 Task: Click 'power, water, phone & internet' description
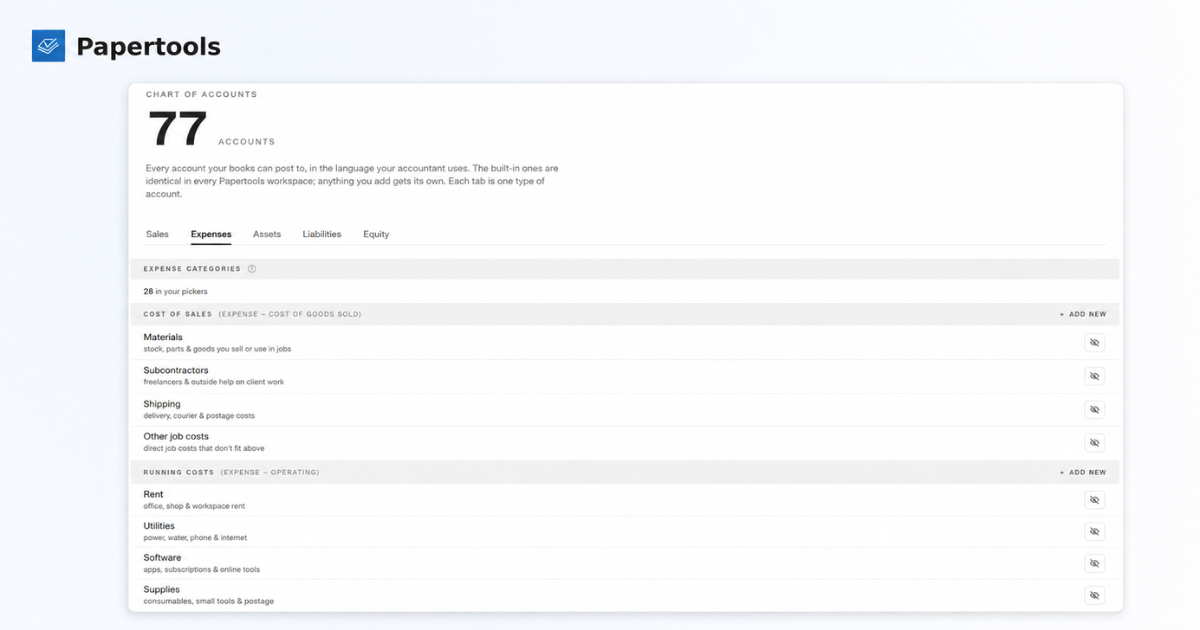[195, 538]
